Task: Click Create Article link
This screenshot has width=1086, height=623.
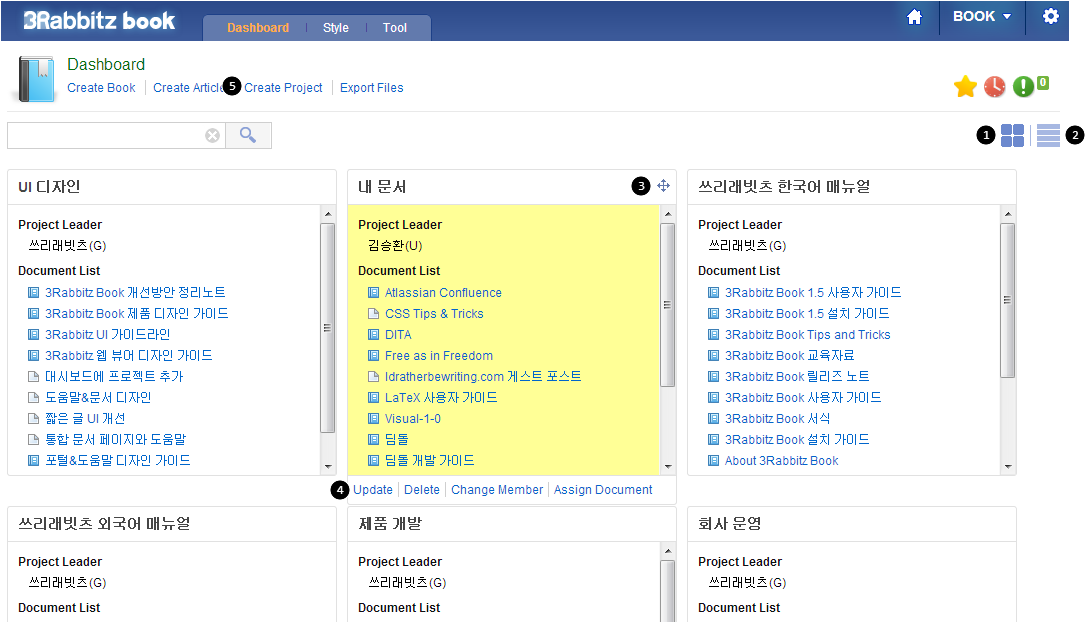Action: (188, 88)
